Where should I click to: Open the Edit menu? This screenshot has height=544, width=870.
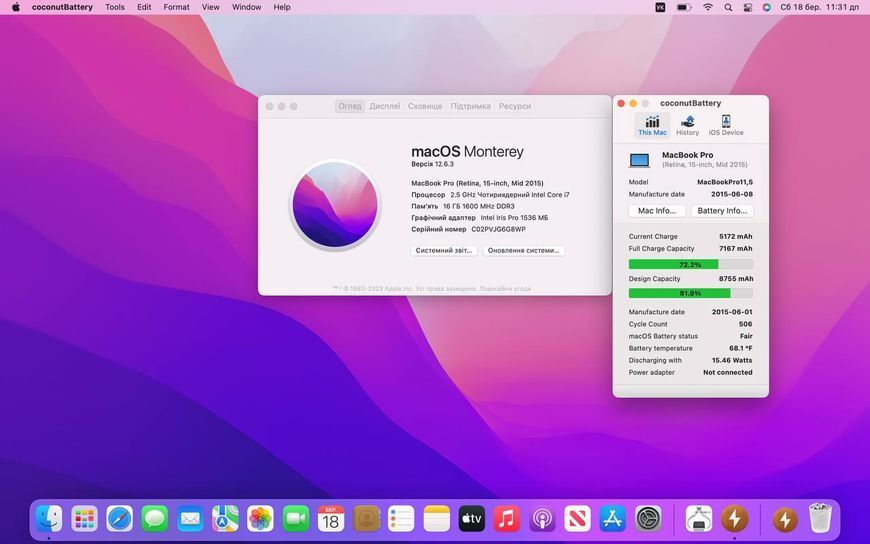point(144,7)
